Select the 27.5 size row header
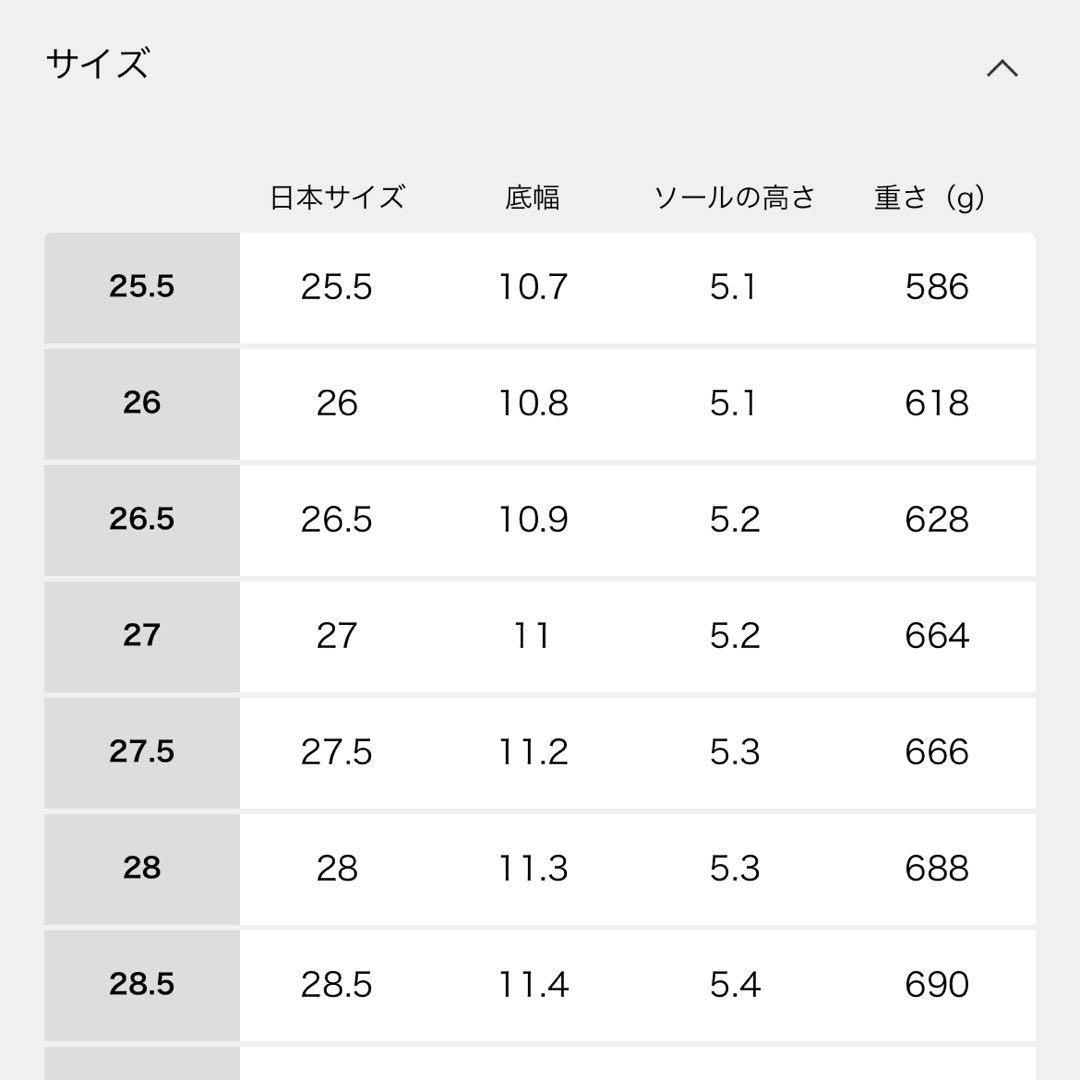The width and height of the screenshot is (1080, 1080). click(140, 752)
